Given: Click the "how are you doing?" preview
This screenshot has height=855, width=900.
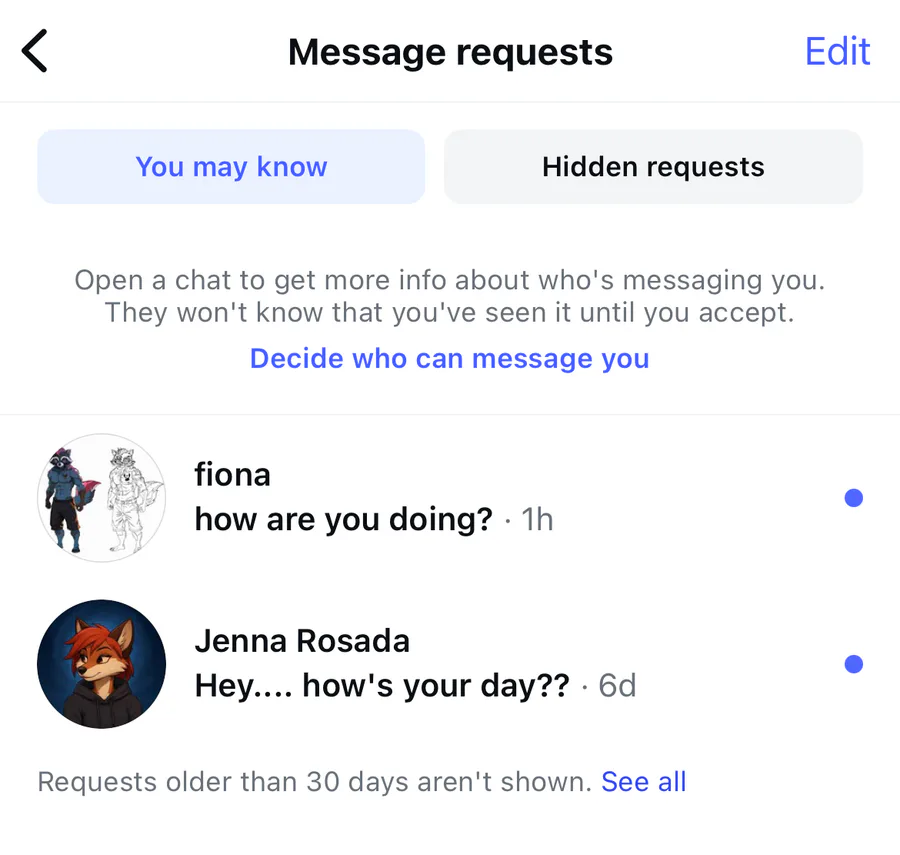Looking at the screenshot, I should pyautogui.click(x=343, y=520).
